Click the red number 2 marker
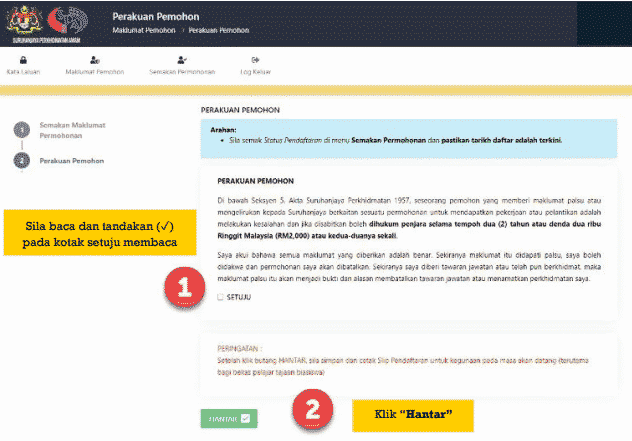This screenshot has height=441, width=632. tap(313, 410)
